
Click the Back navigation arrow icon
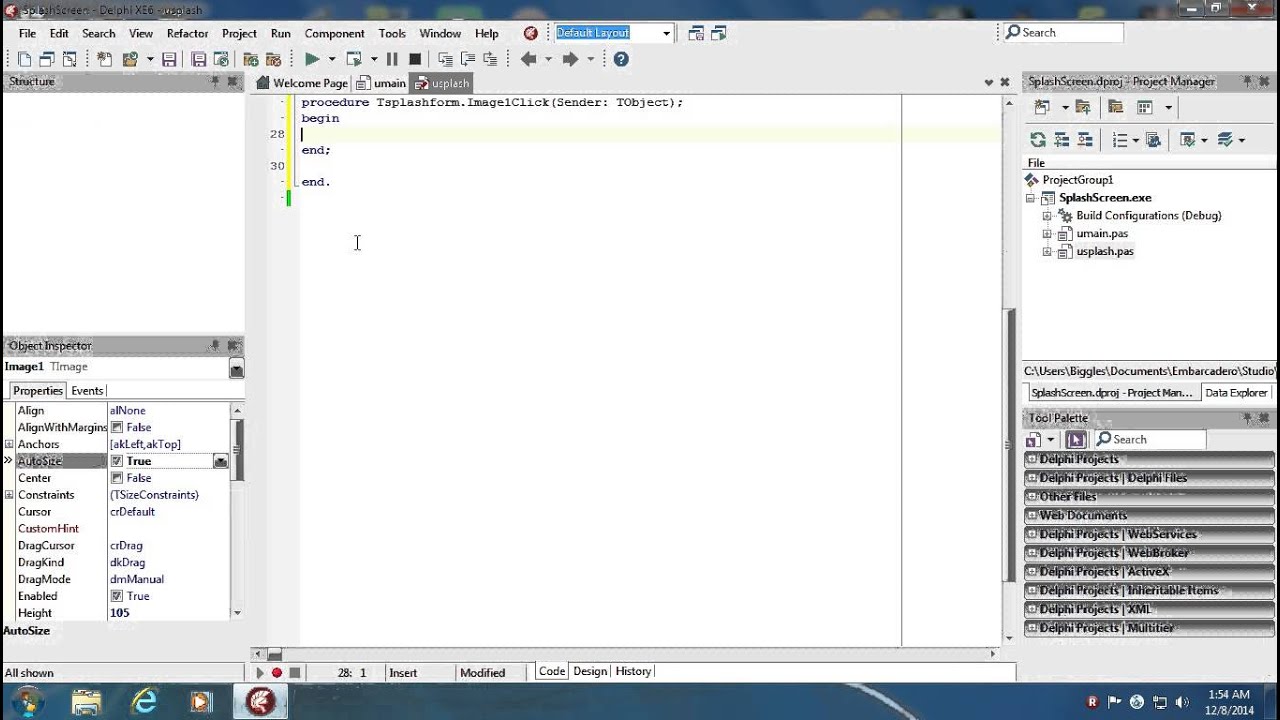(x=529, y=59)
